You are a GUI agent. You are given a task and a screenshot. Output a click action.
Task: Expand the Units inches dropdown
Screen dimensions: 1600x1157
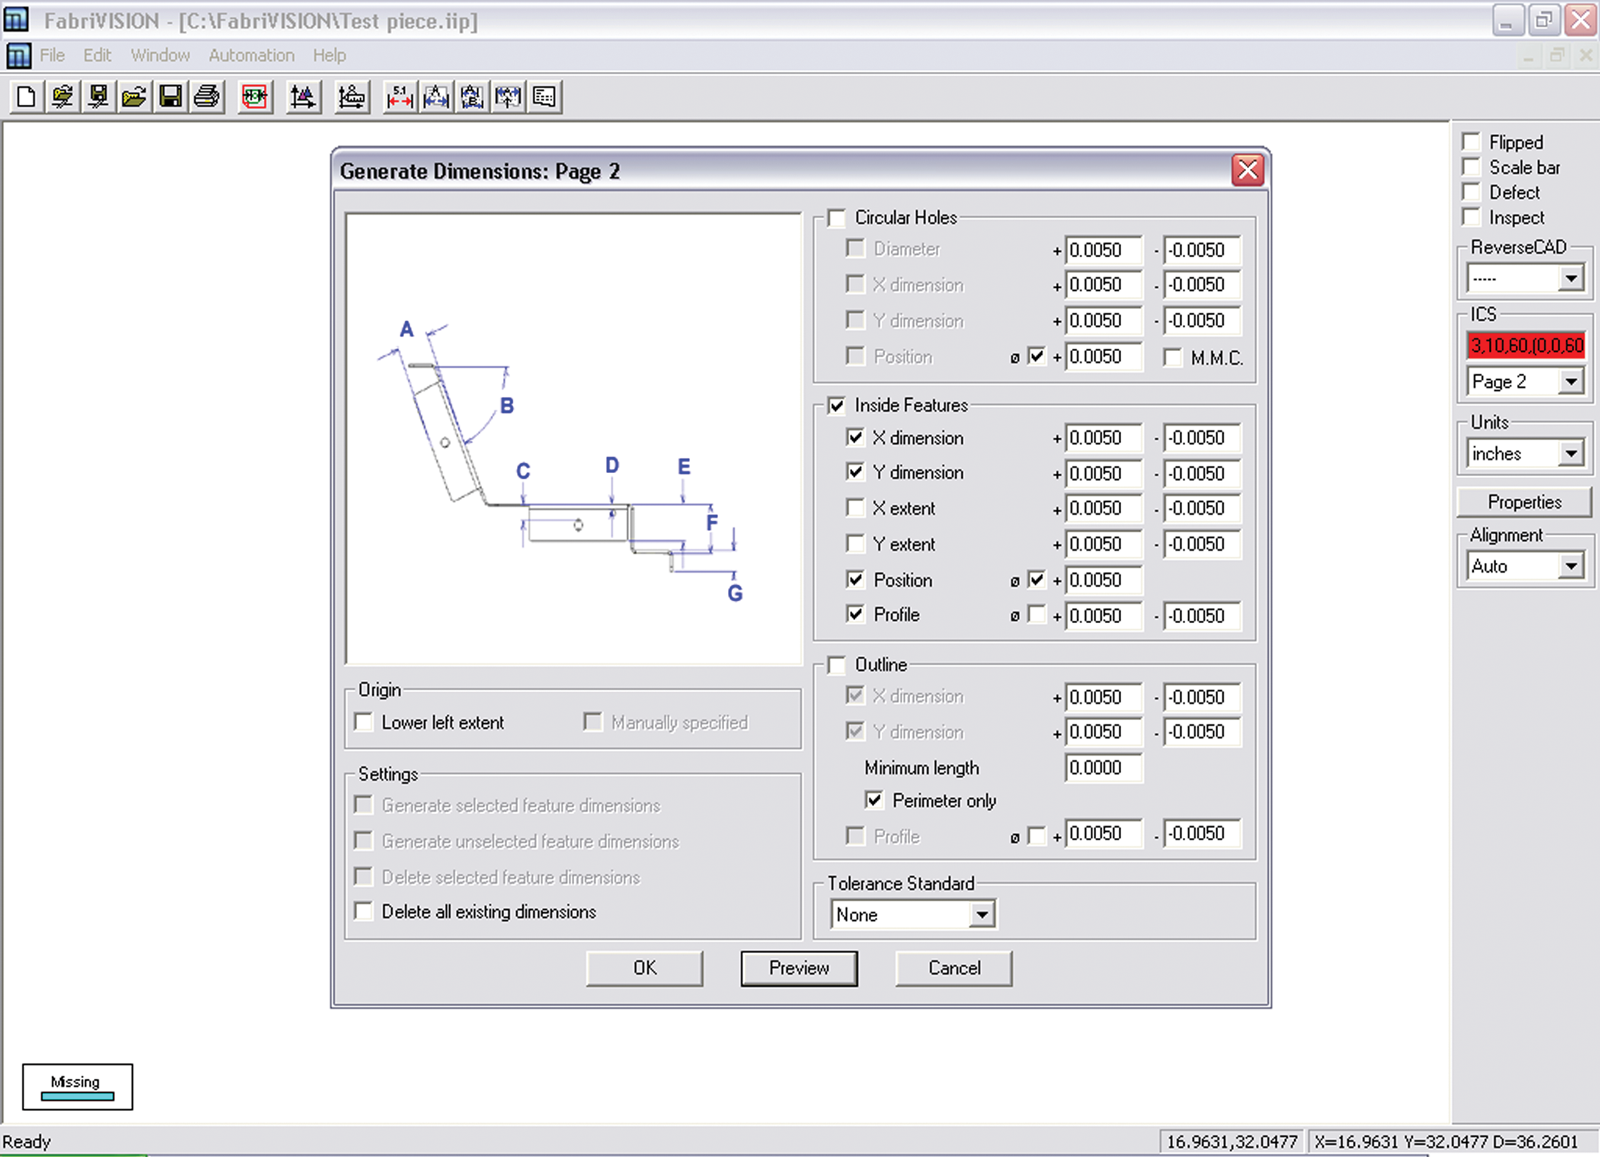[x=1571, y=454]
